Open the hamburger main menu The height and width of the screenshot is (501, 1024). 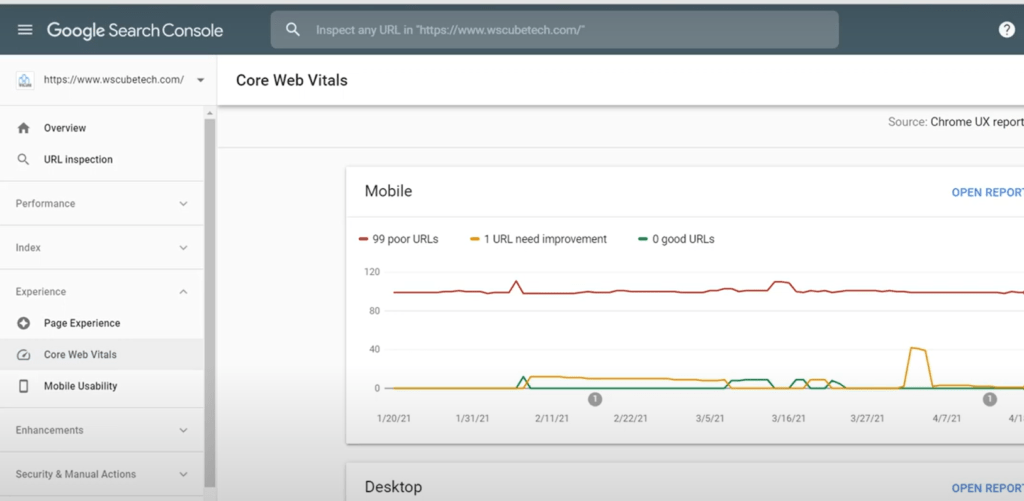(x=25, y=29)
